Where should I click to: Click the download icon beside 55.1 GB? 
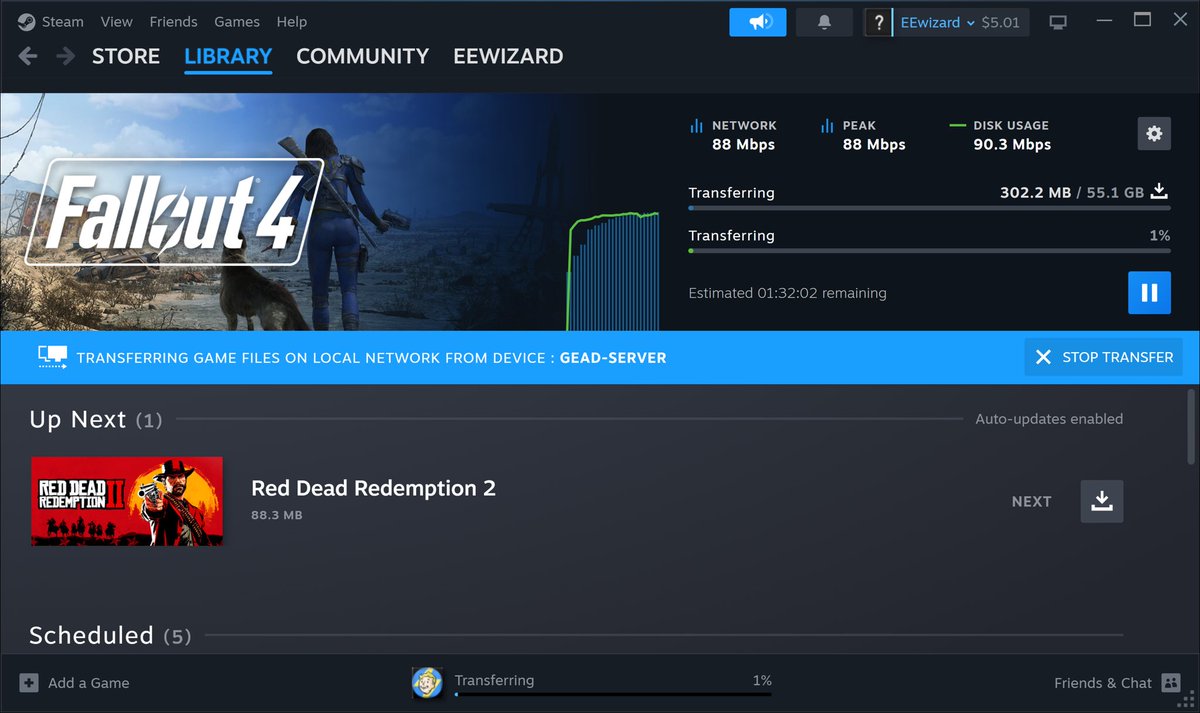(1160, 192)
